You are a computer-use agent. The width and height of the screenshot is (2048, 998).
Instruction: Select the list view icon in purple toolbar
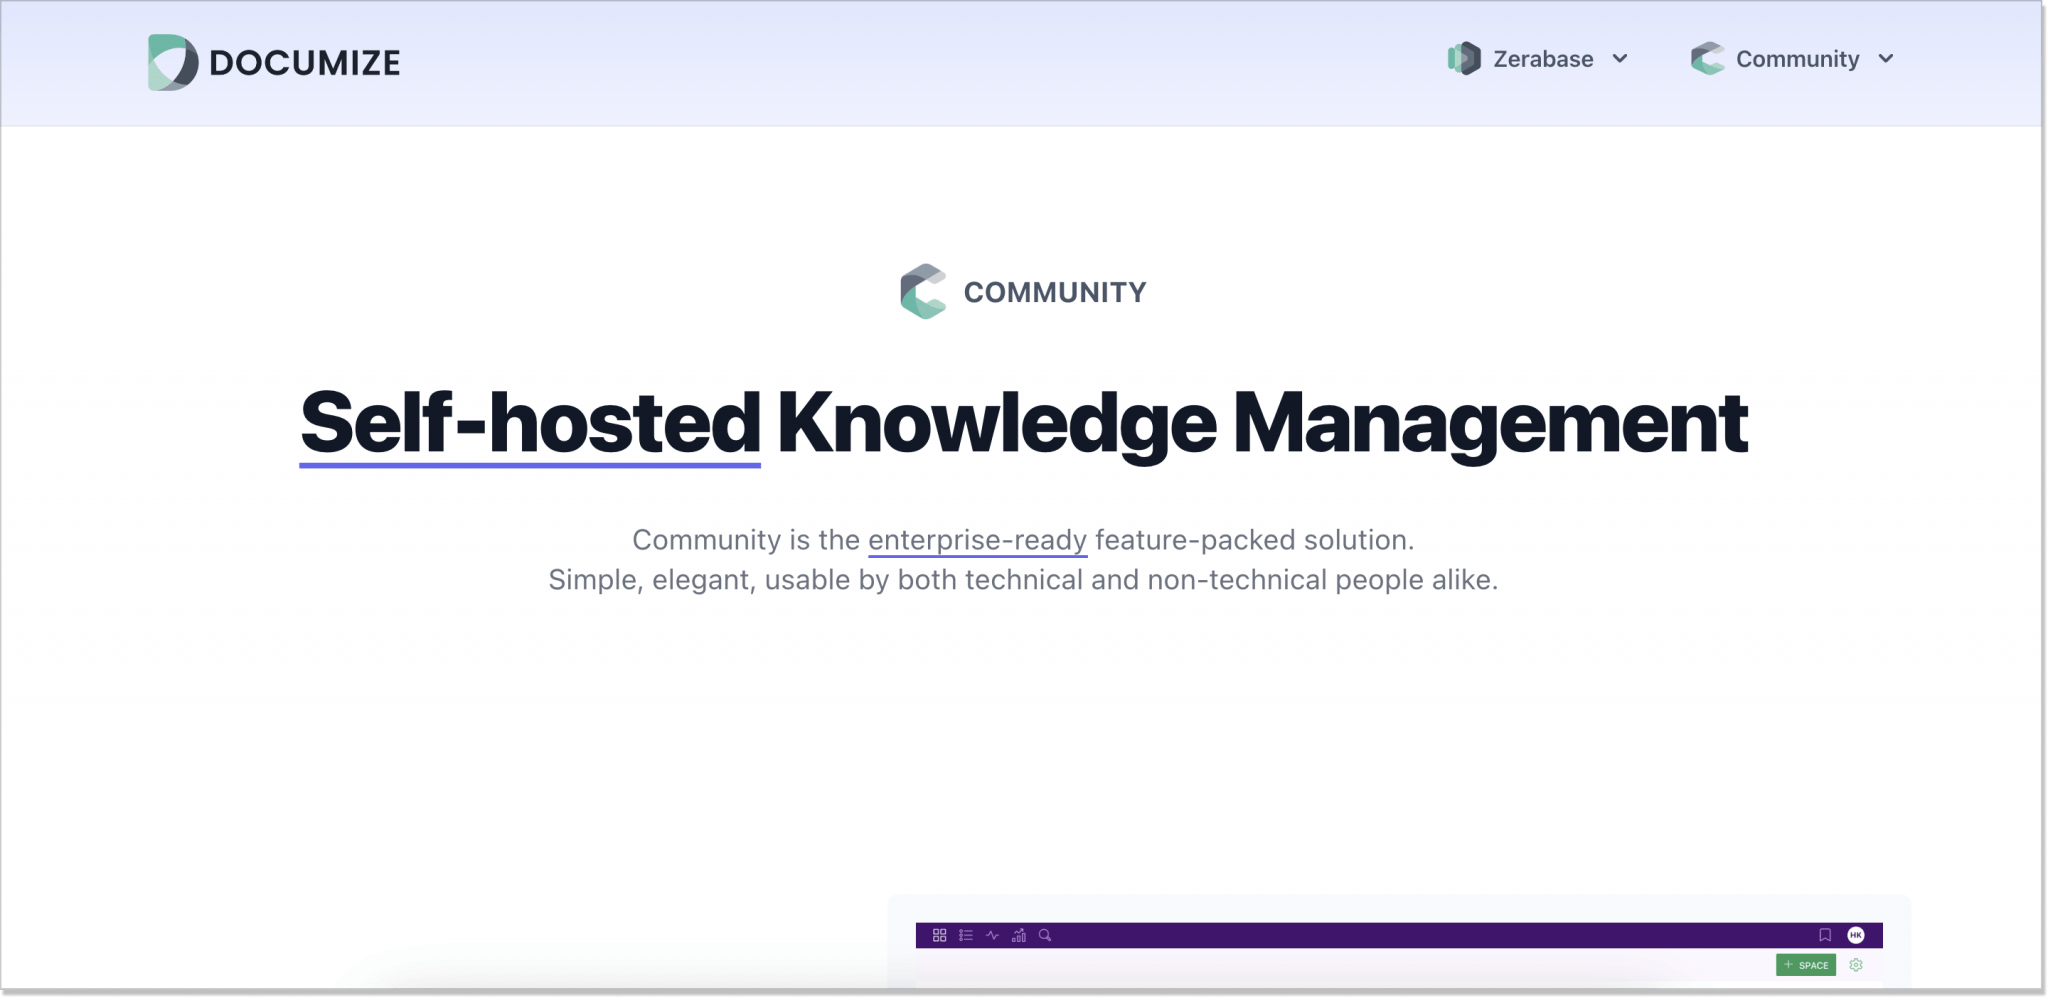click(966, 936)
